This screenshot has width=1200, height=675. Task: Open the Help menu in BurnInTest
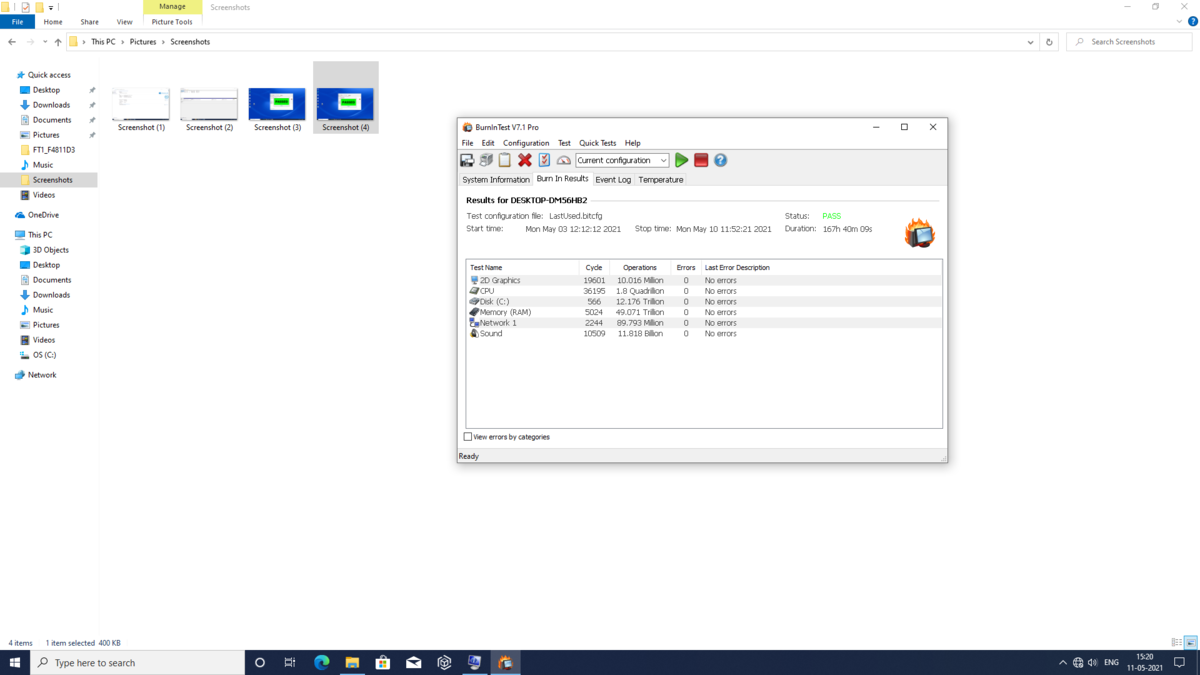(x=632, y=143)
